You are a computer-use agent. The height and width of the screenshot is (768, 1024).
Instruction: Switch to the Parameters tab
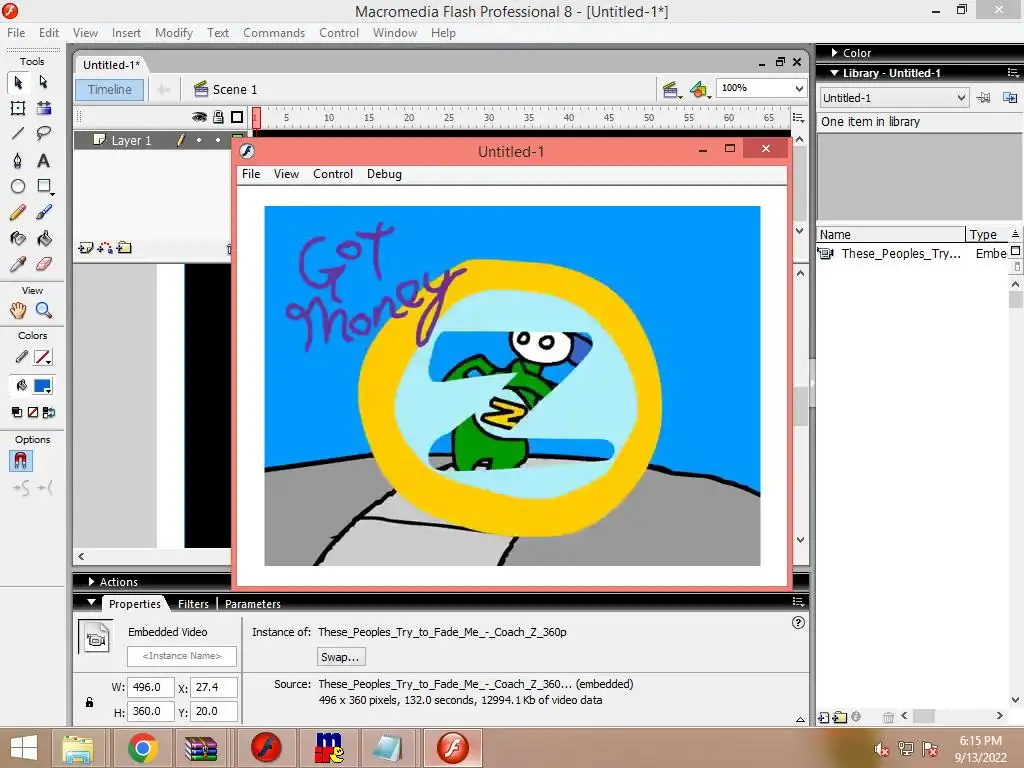coord(253,604)
